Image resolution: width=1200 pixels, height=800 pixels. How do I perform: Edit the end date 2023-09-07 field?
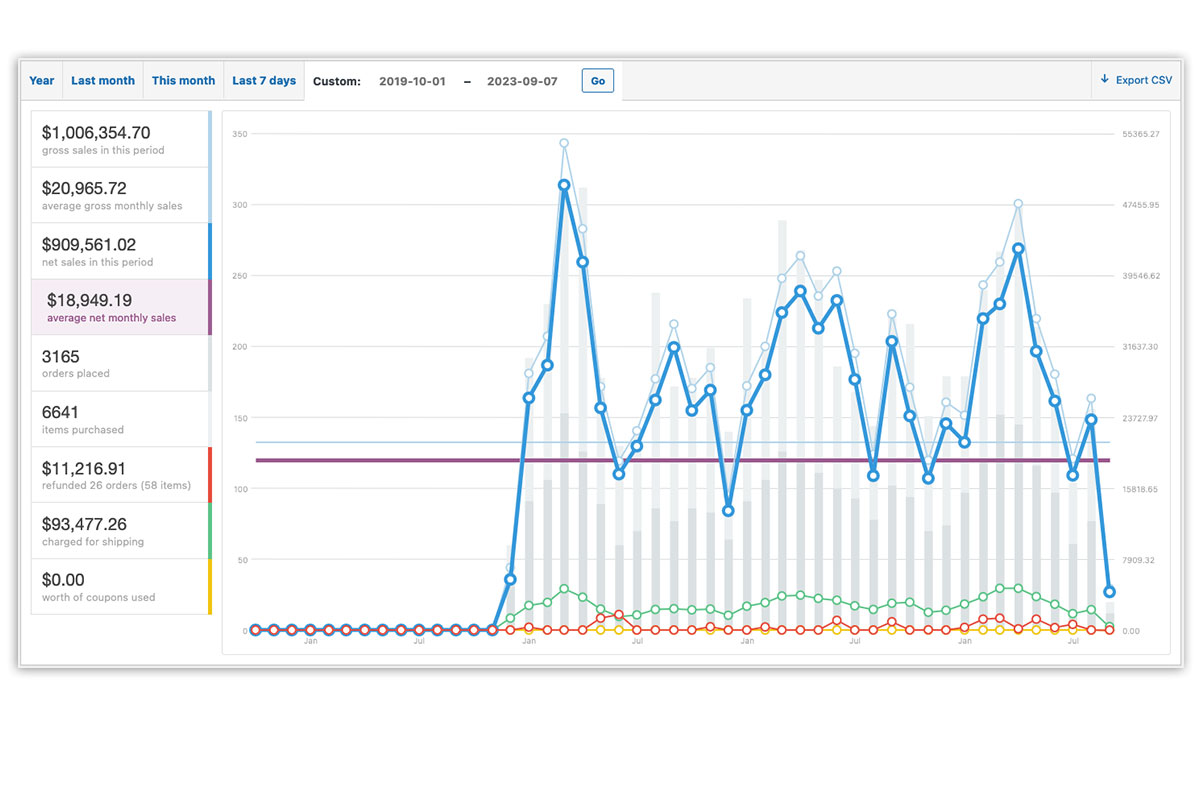(520, 81)
